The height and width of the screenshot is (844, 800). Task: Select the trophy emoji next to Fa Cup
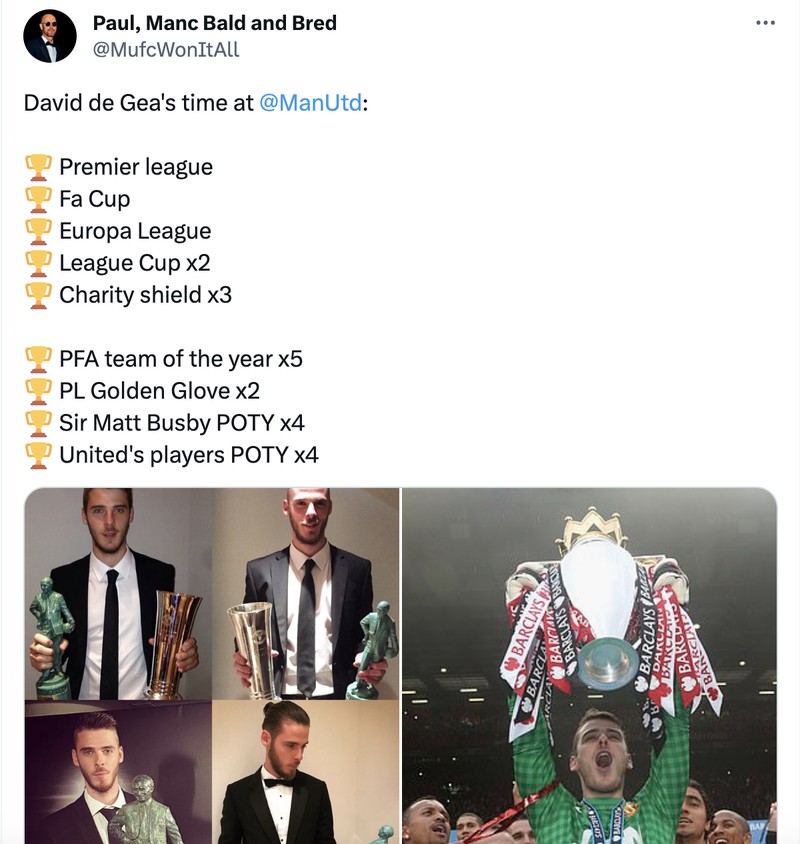[39, 198]
